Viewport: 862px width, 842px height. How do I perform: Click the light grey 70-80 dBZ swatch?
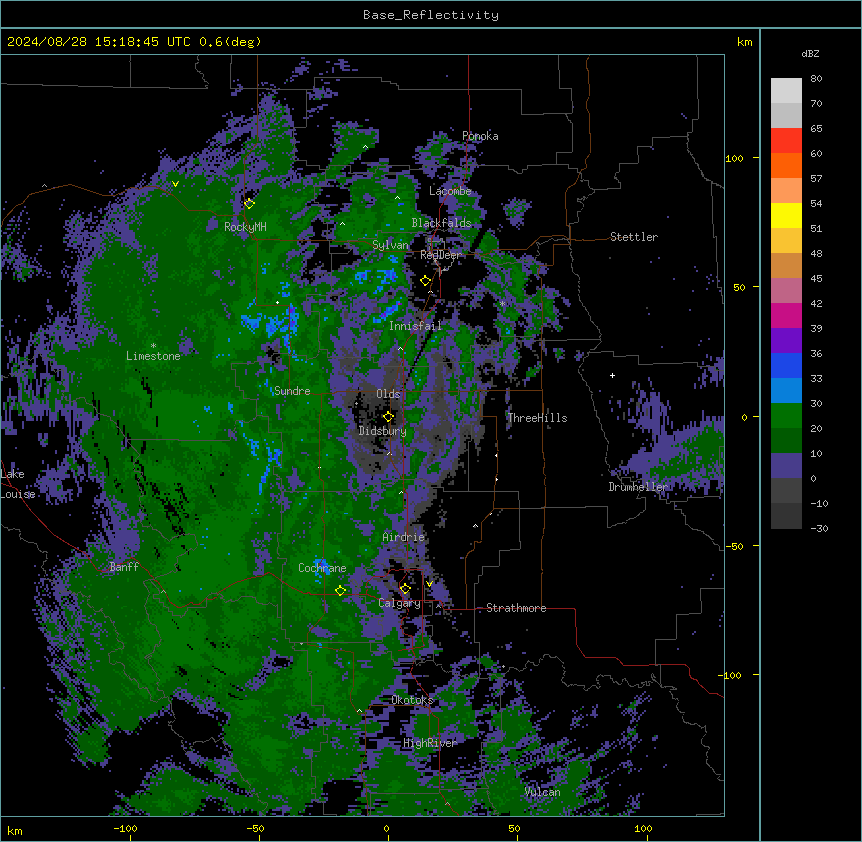786,91
